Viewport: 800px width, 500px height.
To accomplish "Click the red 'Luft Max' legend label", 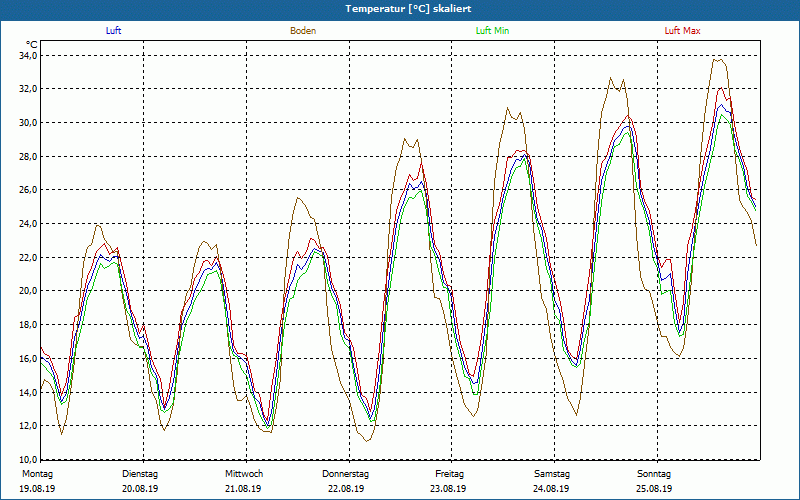I will tap(682, 31).
